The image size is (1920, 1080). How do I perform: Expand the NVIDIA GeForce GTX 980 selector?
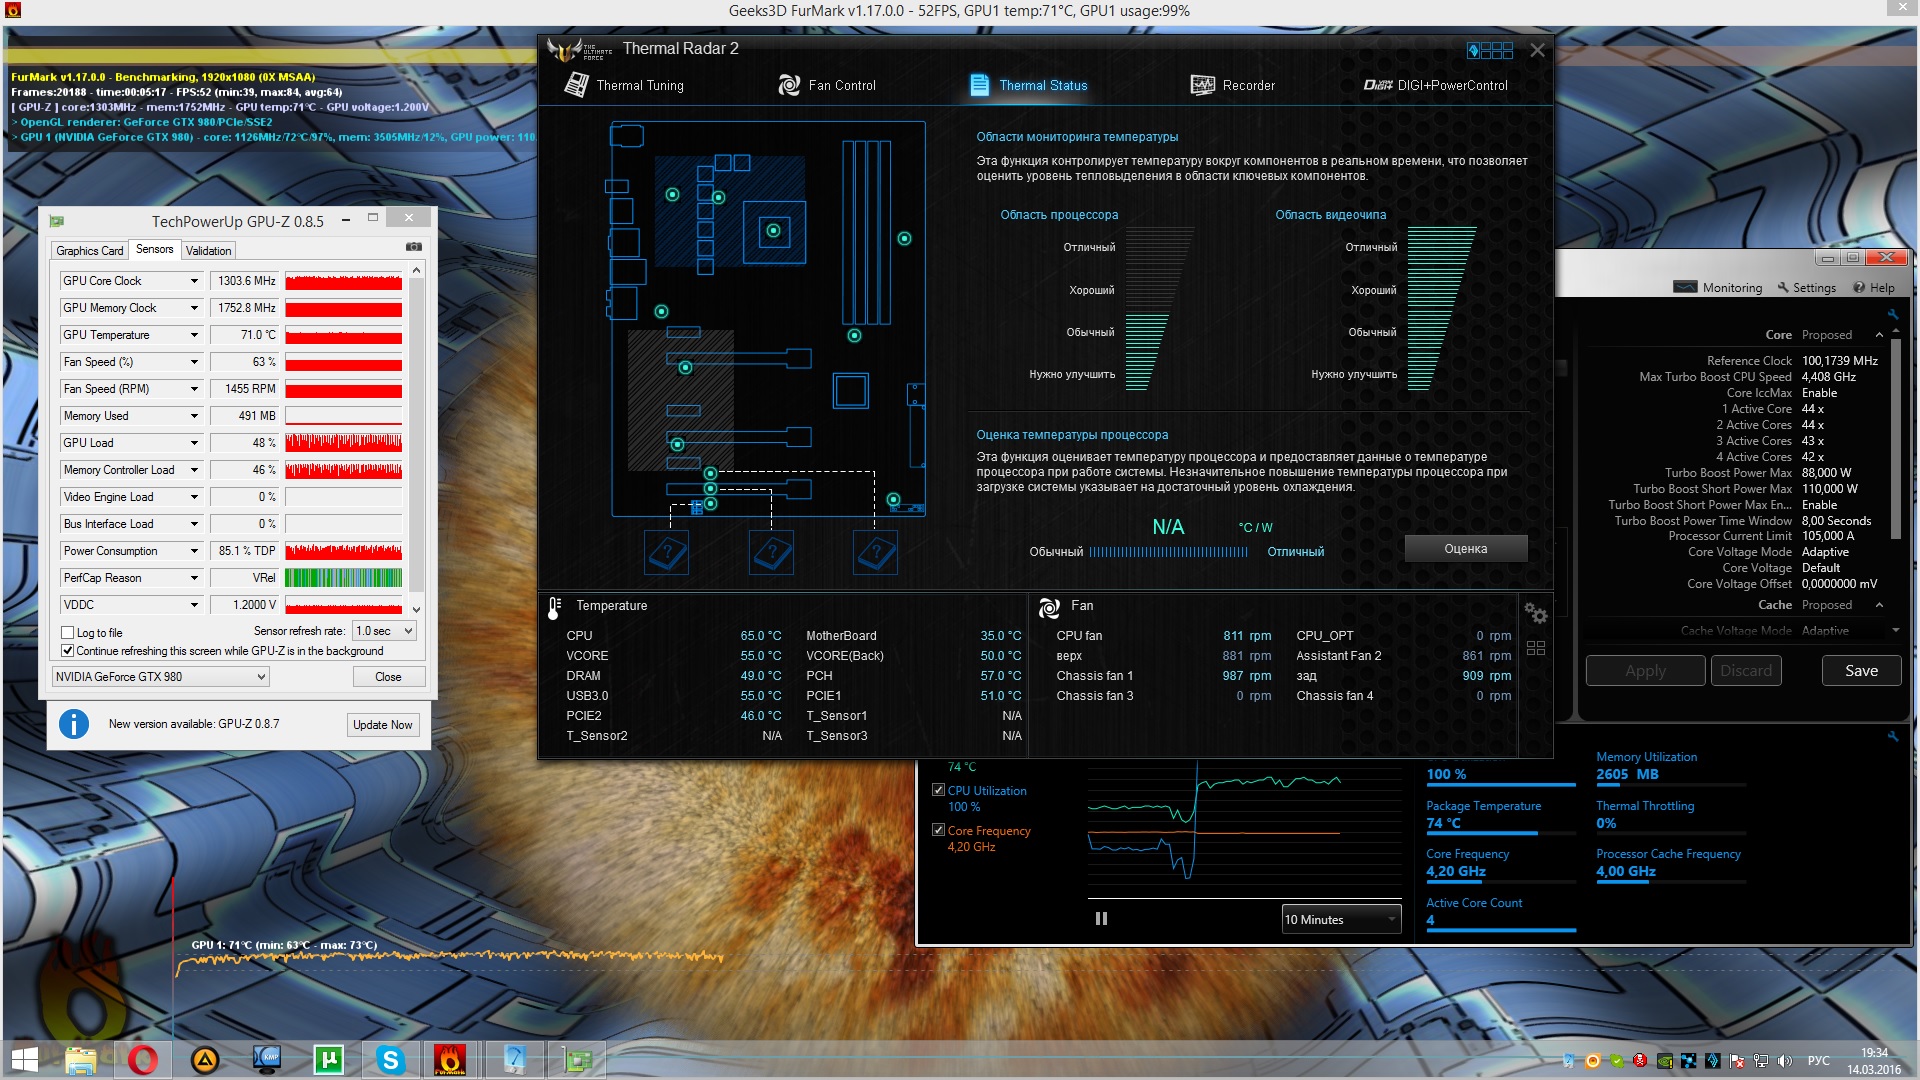[161, 677]
